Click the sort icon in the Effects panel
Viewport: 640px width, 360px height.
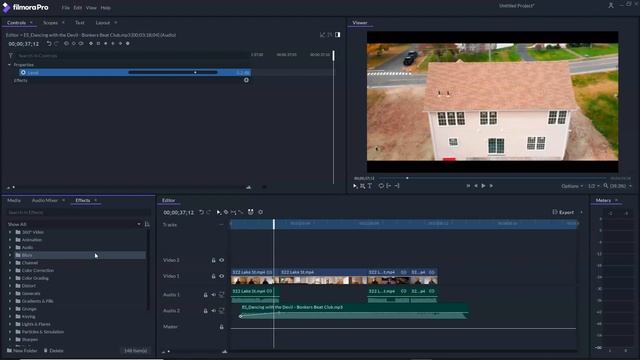[147, 224]
